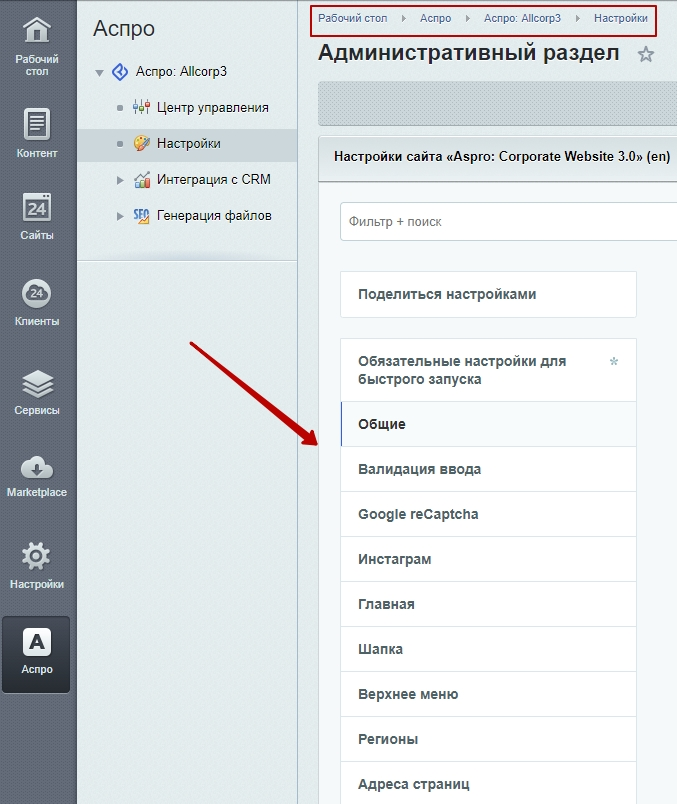This screenshot has width=677, height=804.
Task: Select the Верхнее меню tab
Action: click(x=488, y=694)
